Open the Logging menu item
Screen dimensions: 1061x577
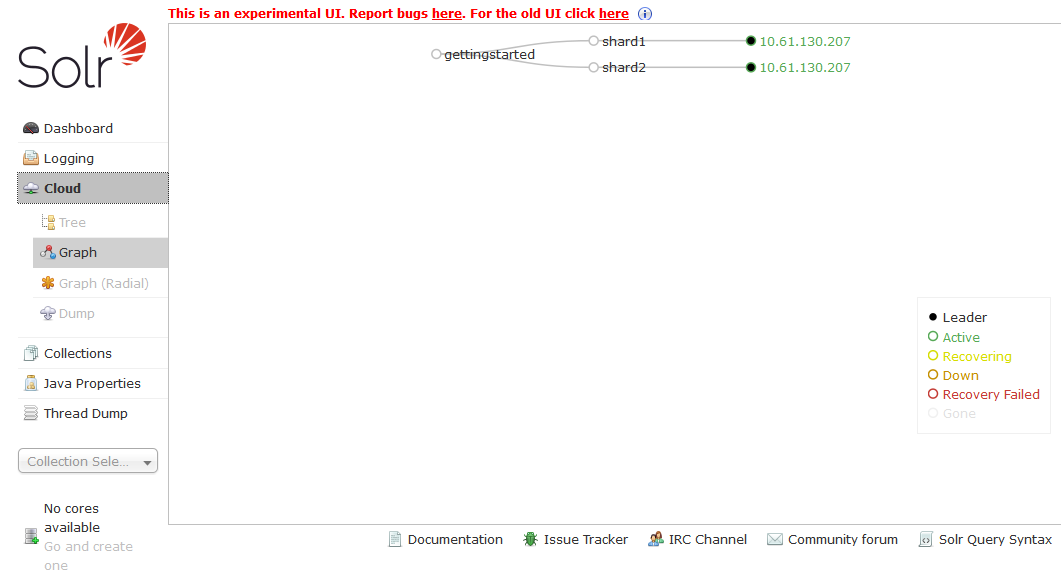(x=93, y=158)
